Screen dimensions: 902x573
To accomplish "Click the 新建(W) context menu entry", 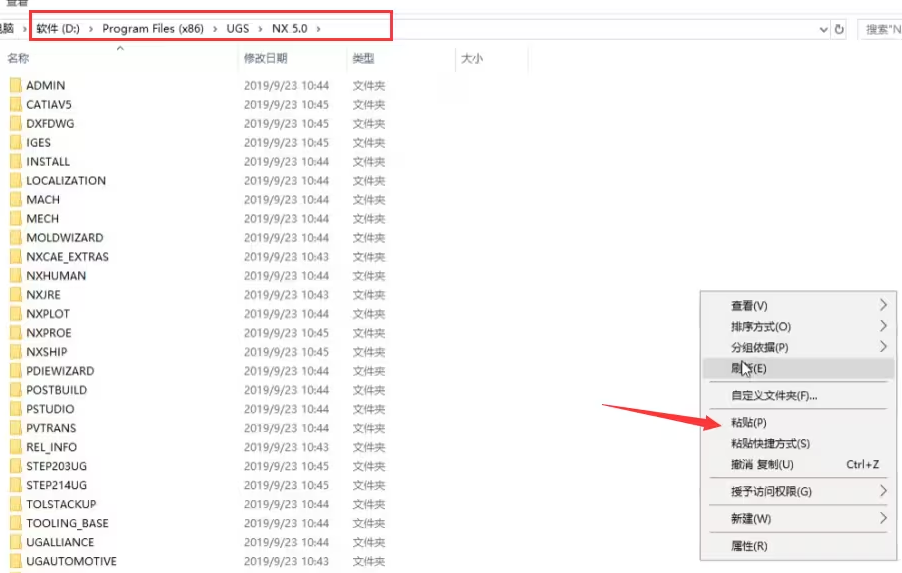I will [x=798, y=518].
